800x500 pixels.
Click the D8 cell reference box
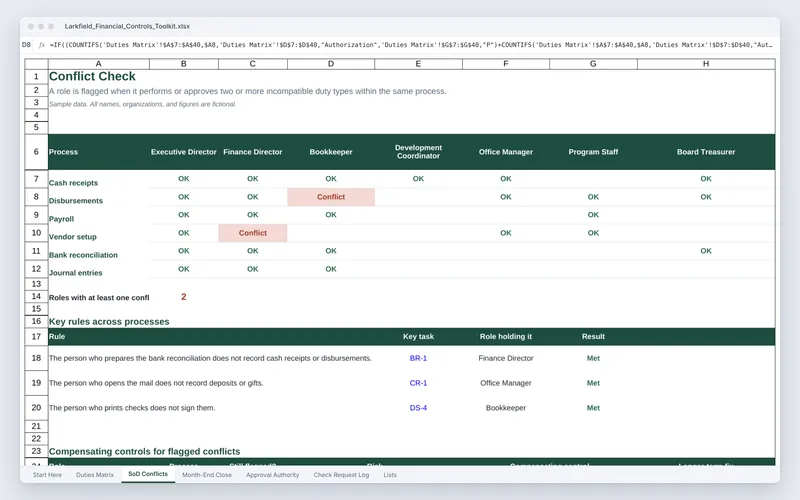26,45
